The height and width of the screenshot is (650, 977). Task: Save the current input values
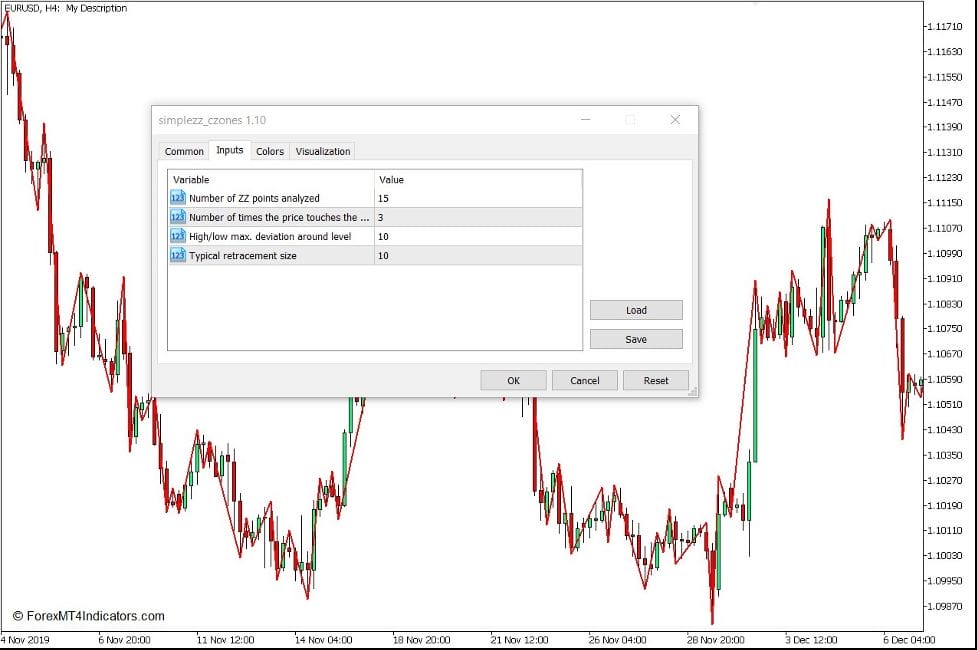(636, 339)
